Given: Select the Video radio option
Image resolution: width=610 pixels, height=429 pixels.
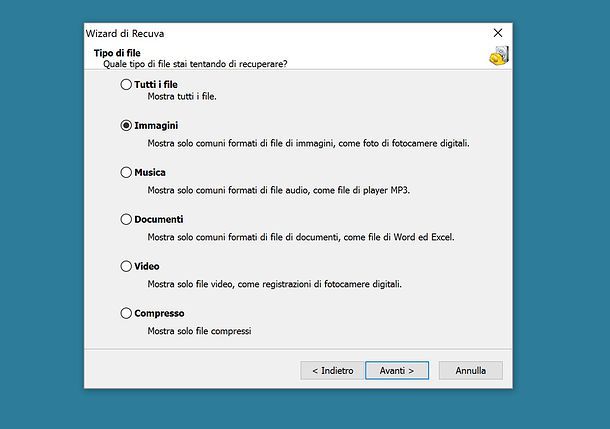Looking at the screenshot, I should (x=126, y=266).
